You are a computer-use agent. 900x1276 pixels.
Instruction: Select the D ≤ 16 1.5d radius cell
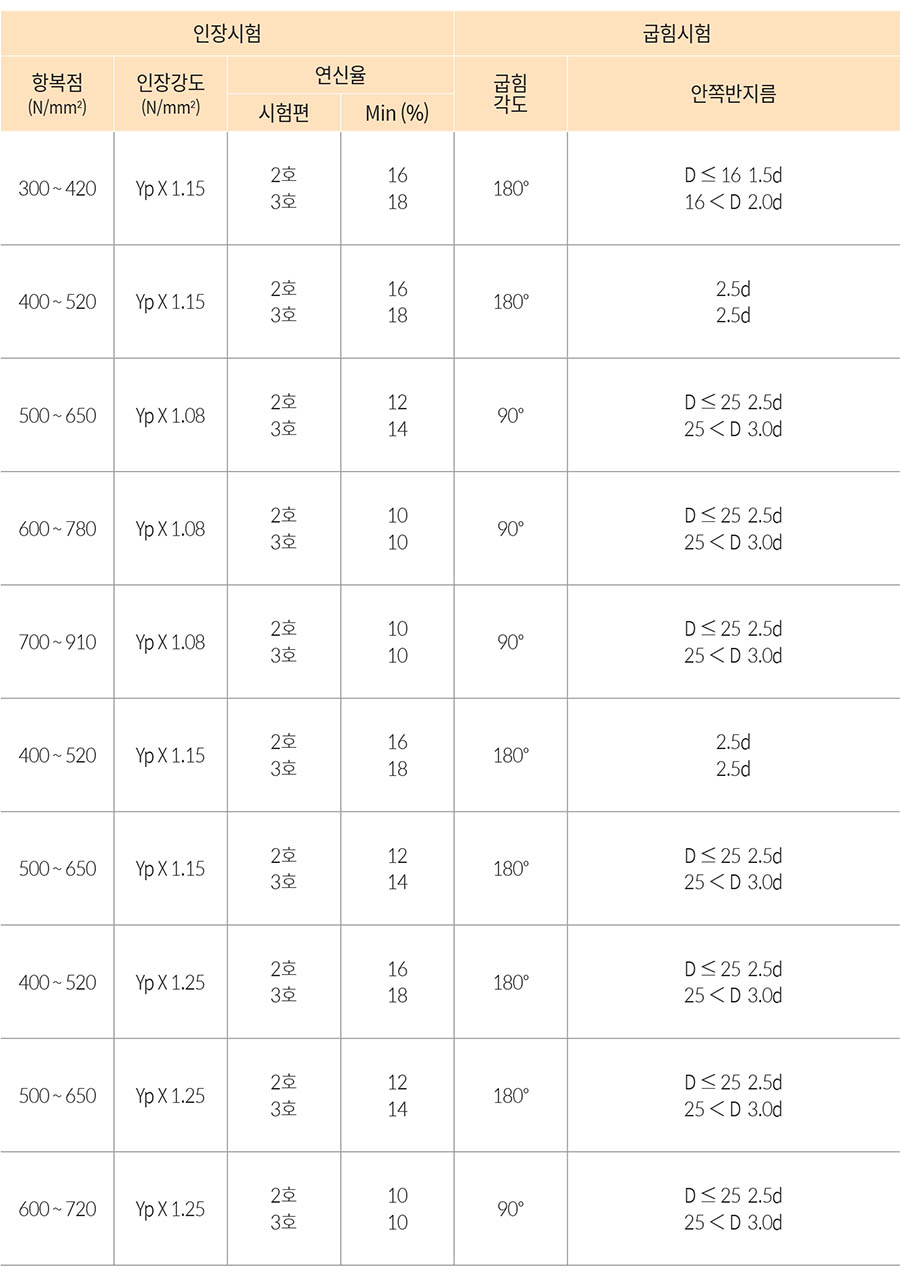733,176
